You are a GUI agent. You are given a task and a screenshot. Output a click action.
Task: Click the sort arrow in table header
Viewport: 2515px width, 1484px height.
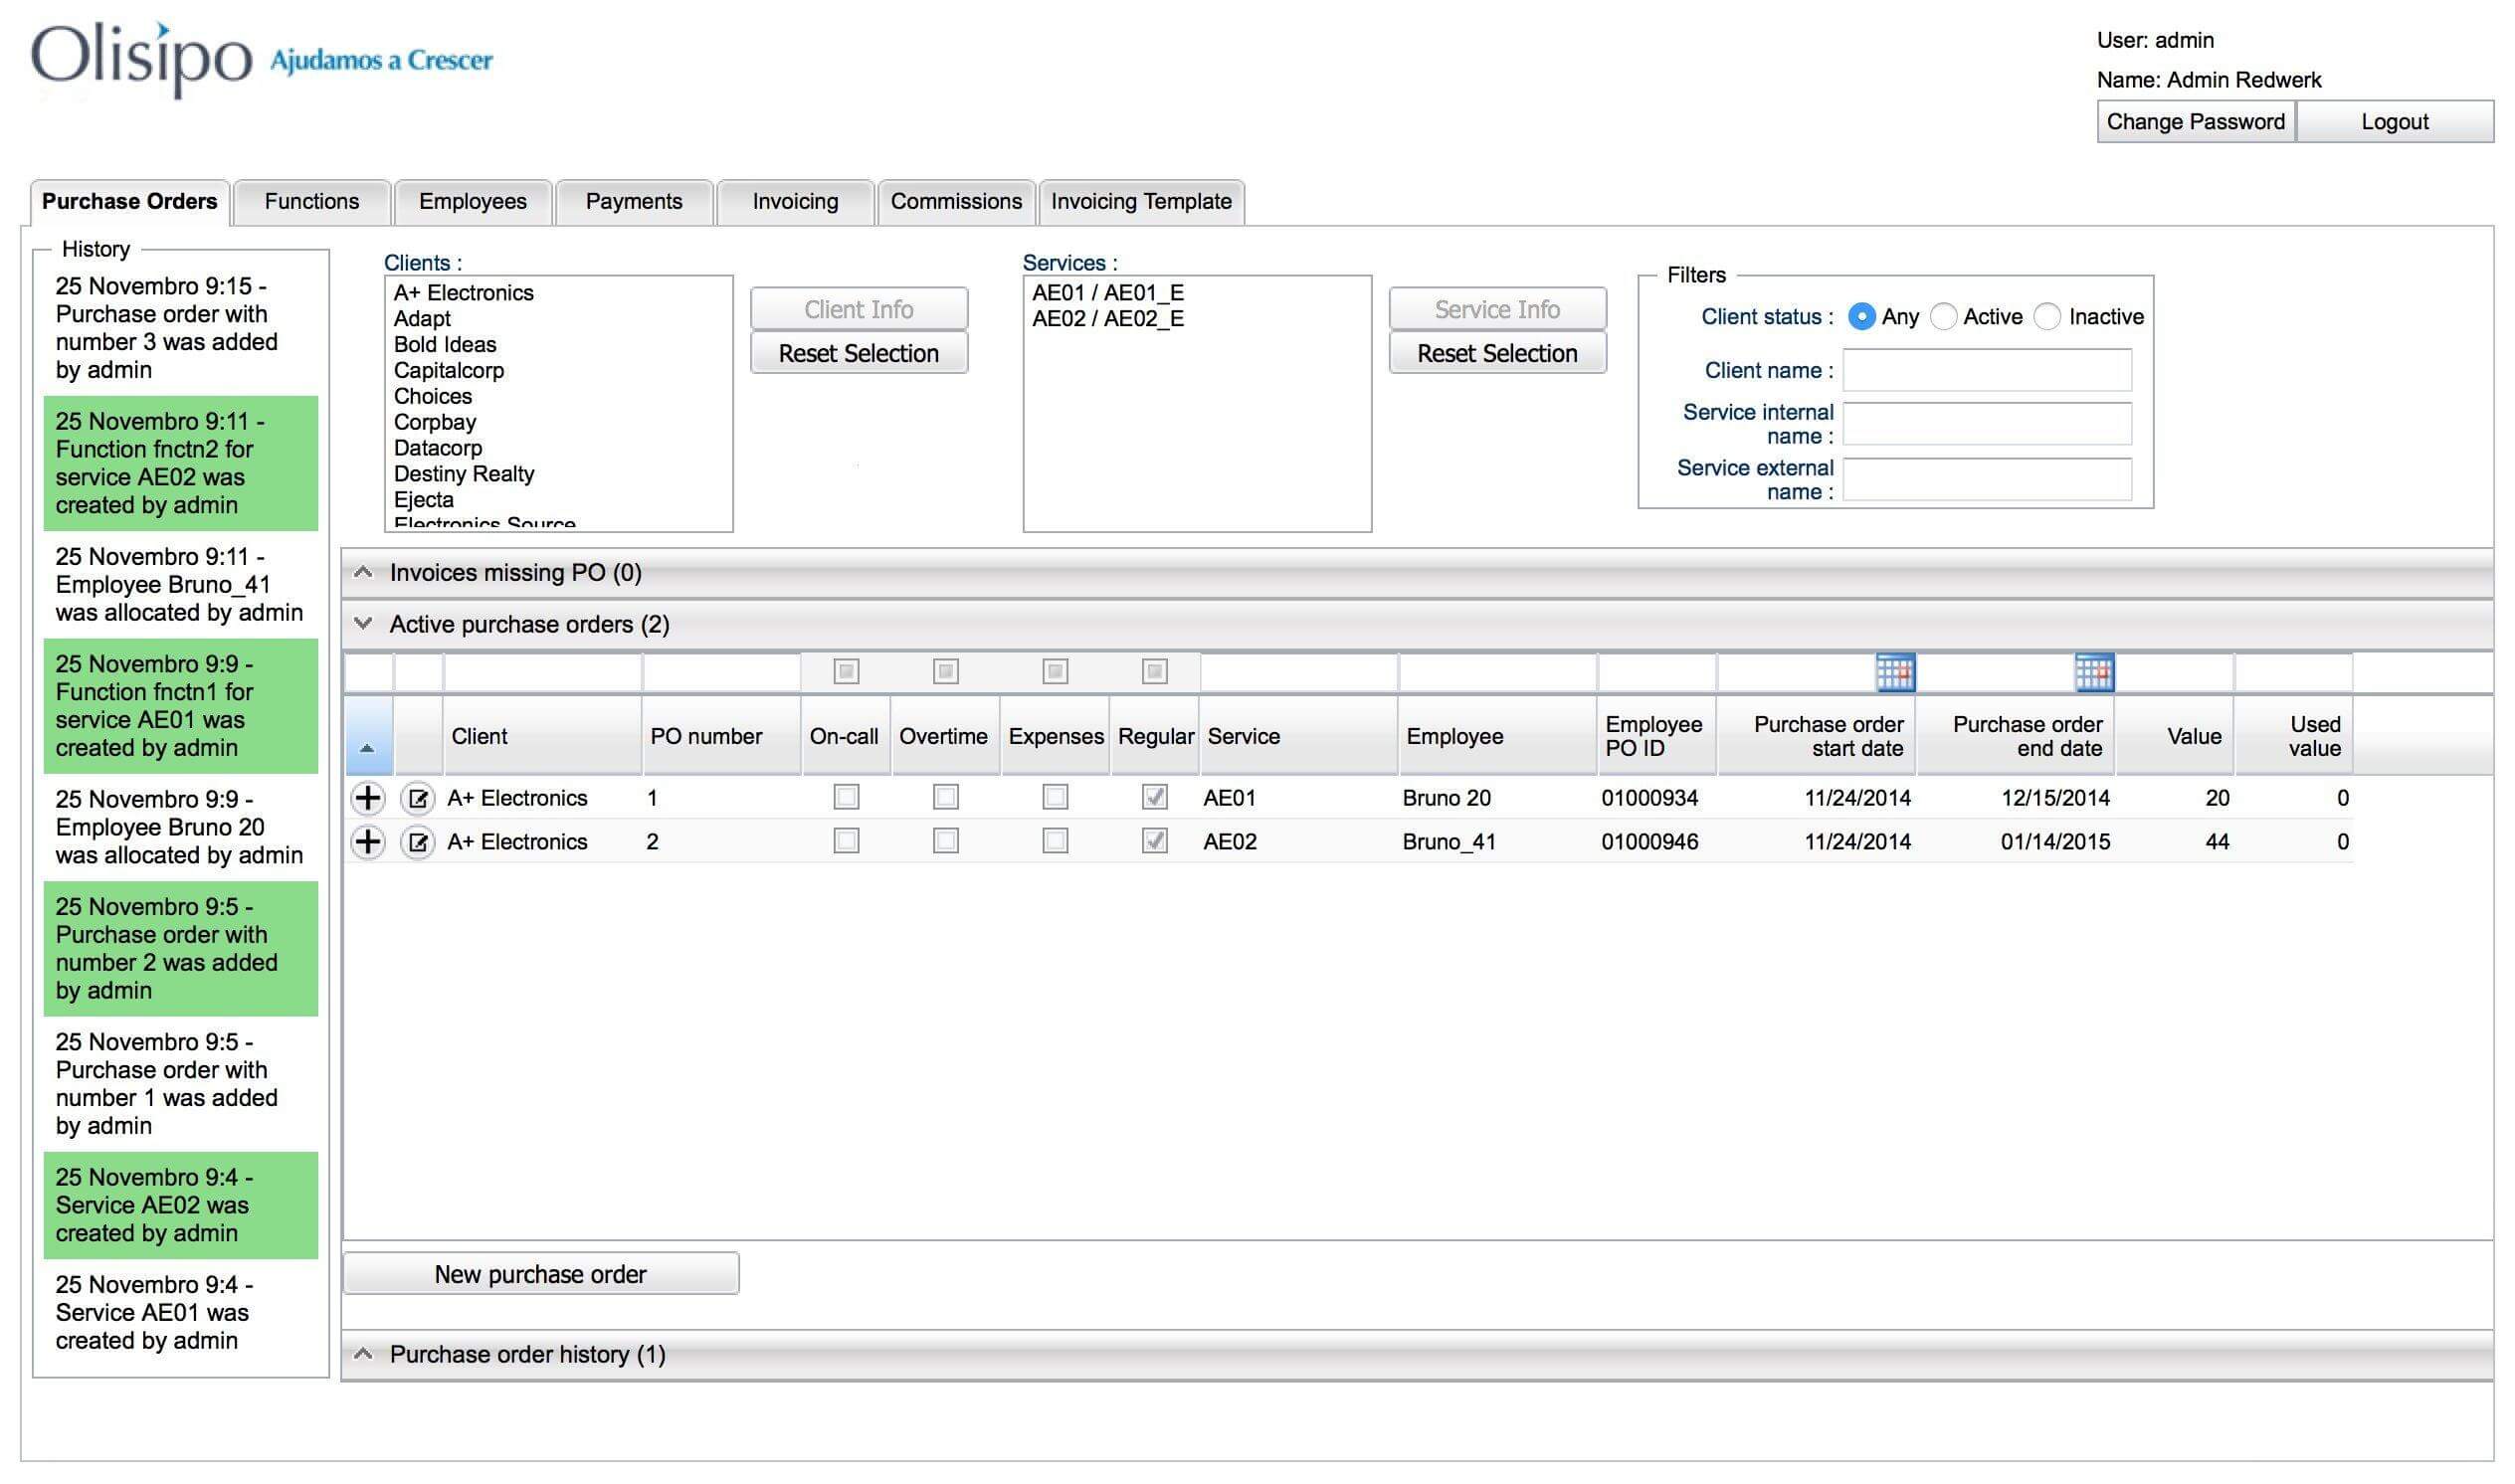tap(367, 748)
